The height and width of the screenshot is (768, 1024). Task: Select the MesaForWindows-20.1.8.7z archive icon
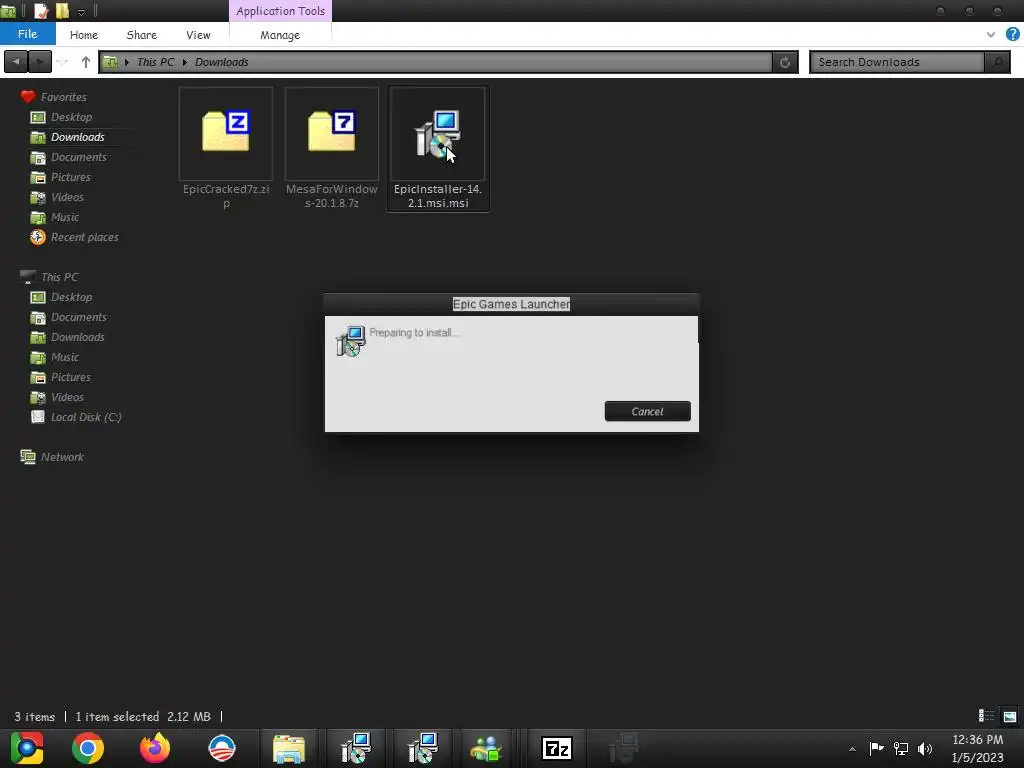(x=332, y=132)
